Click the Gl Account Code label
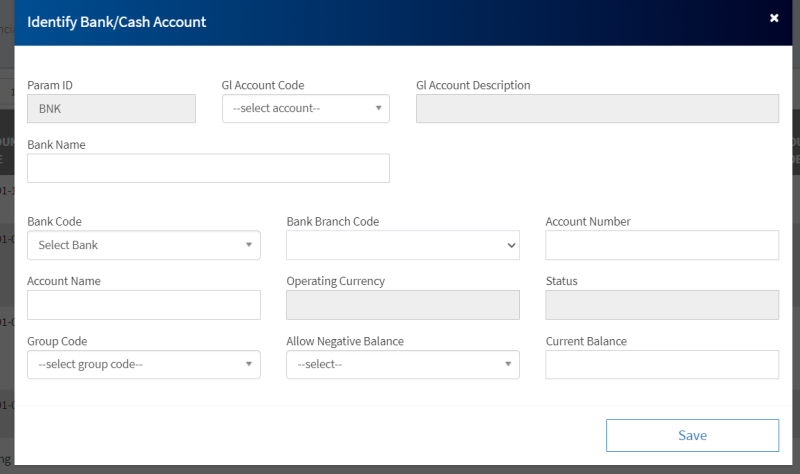800x474 pixels. 262,85
